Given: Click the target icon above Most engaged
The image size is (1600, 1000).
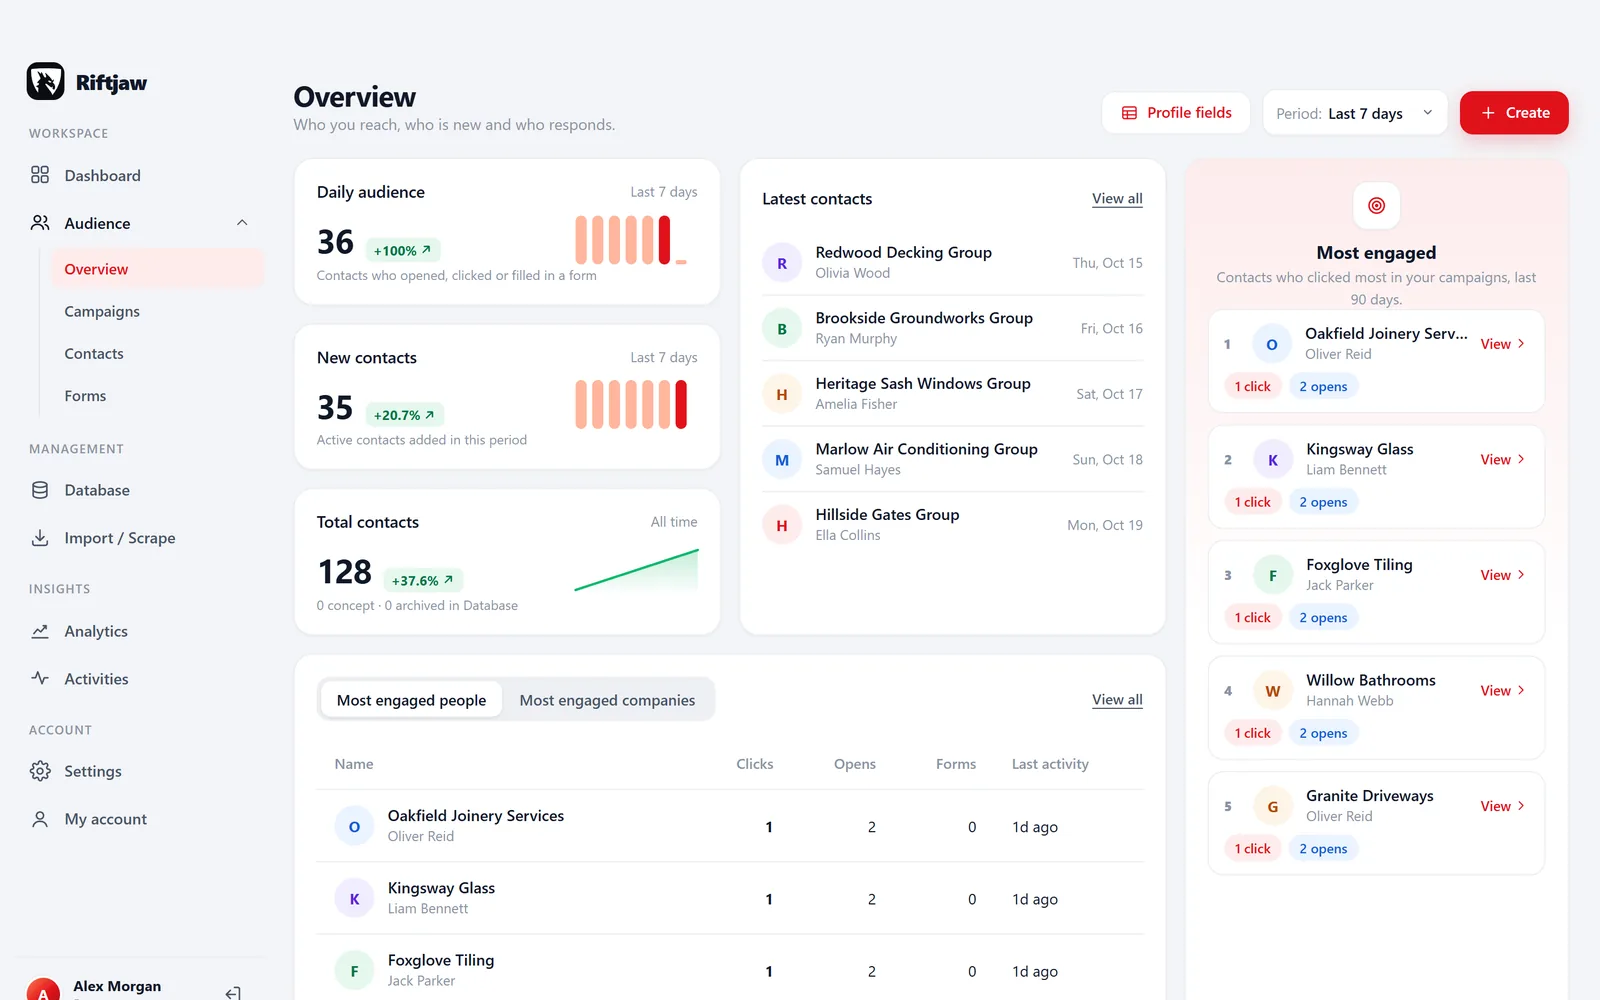Looking at the screenshot, I should (x=1376, y=205).
